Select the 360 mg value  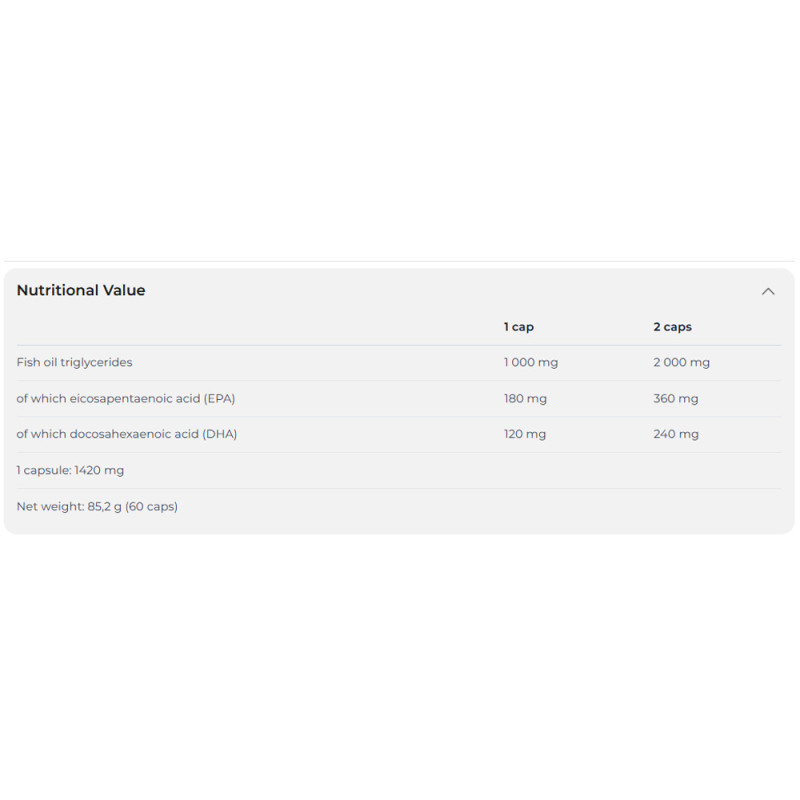pos(676,398)
